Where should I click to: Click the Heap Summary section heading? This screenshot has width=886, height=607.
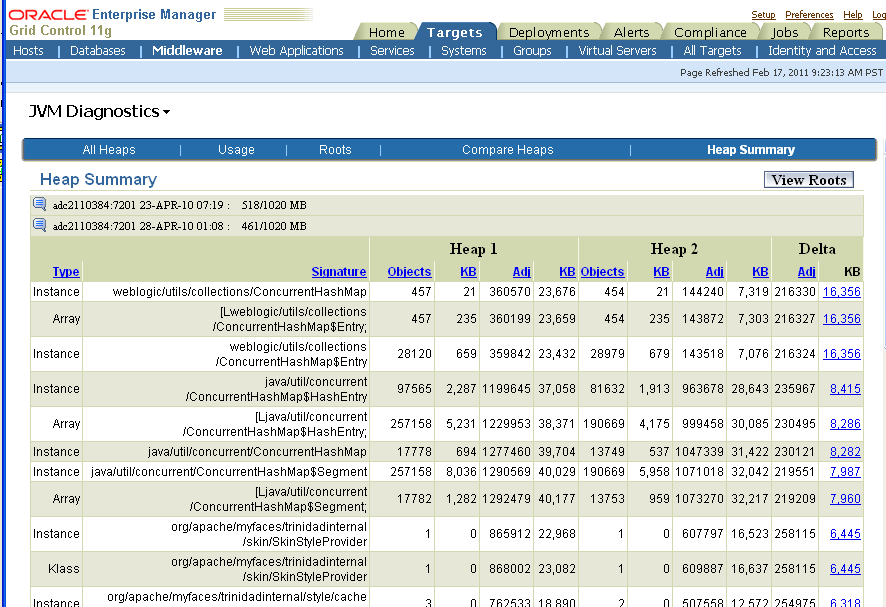[98, 179]
